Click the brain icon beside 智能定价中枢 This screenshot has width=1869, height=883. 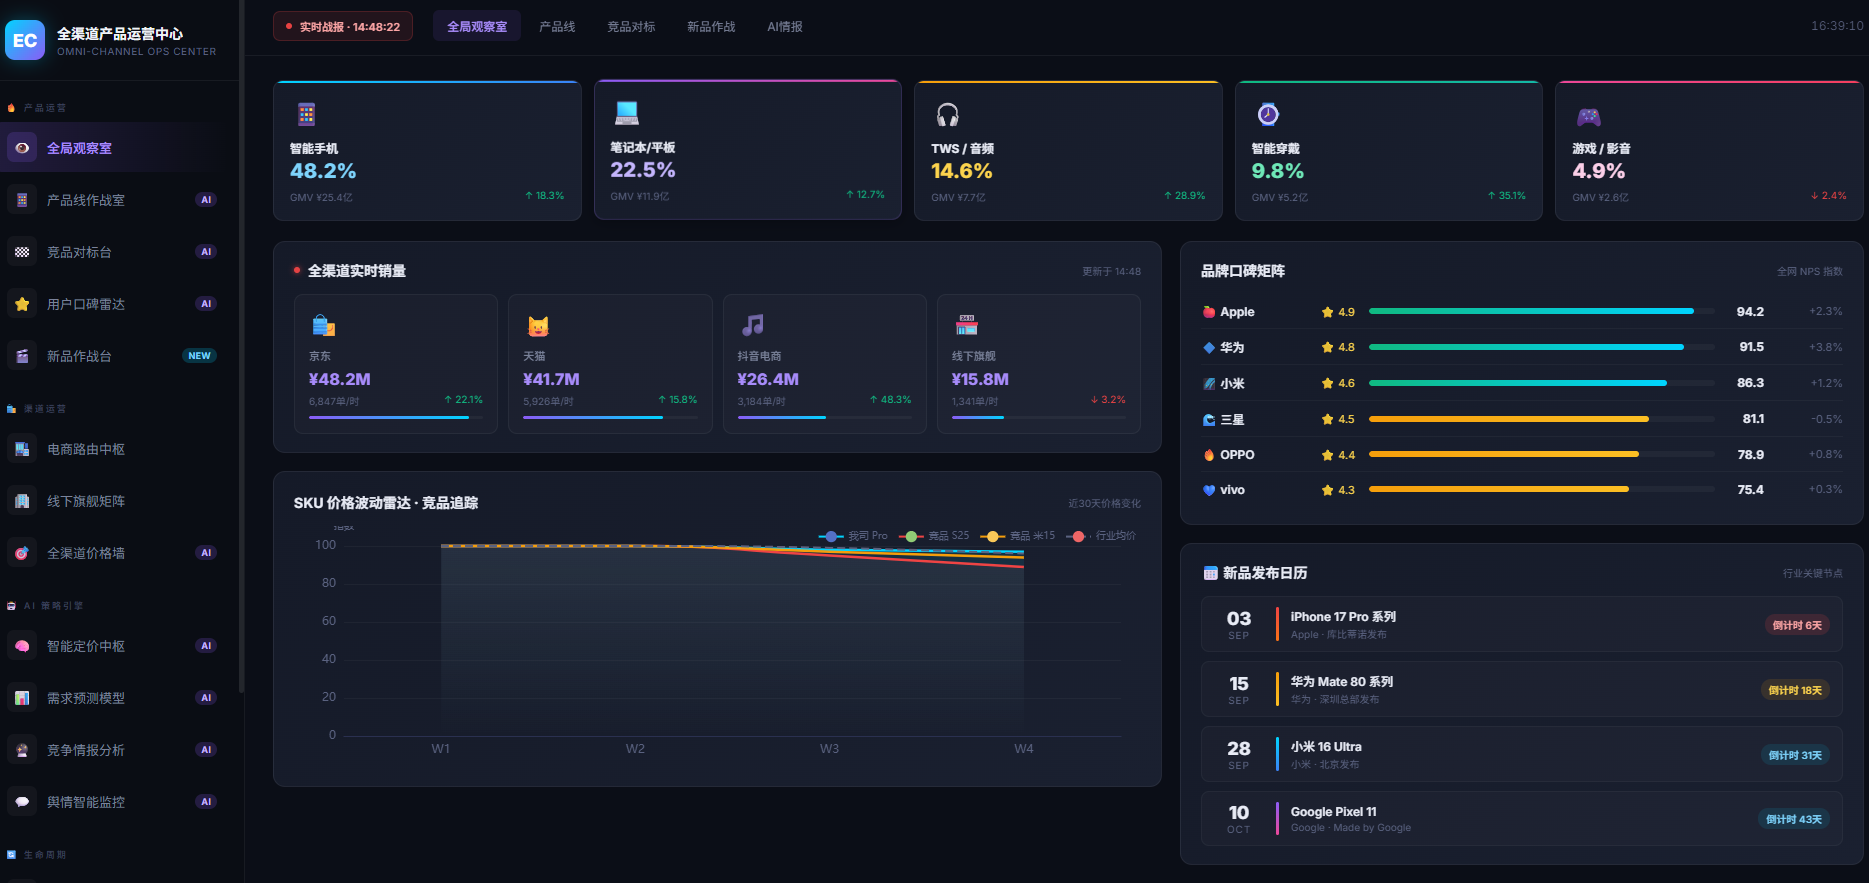[x=22, y=646]
